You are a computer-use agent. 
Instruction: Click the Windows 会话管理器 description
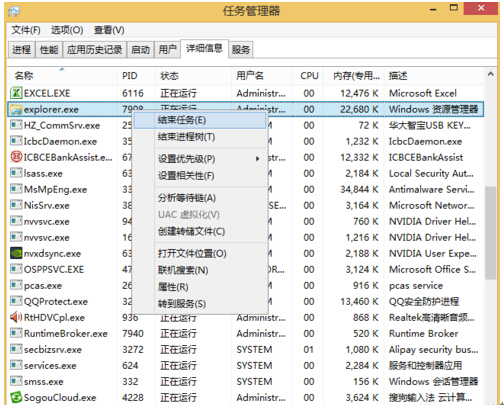[x=433, y=381]
